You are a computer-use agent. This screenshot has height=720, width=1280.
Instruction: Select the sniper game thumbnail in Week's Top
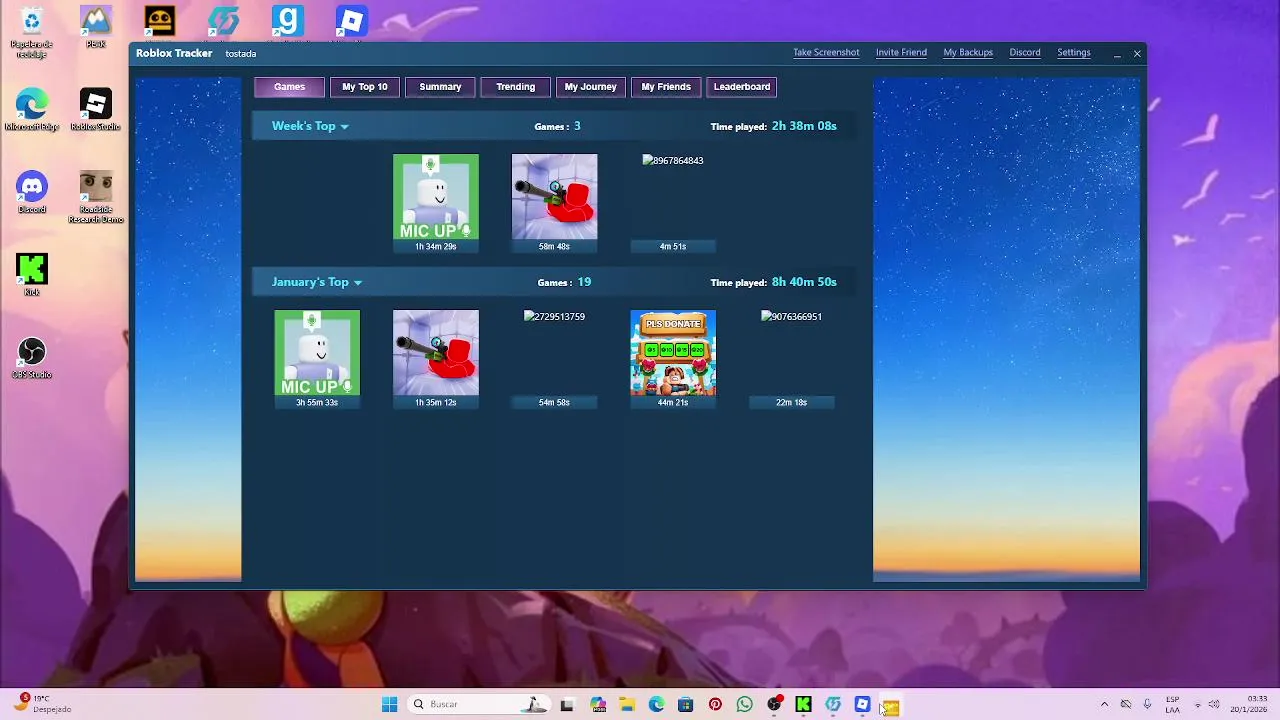pos(554,197)
